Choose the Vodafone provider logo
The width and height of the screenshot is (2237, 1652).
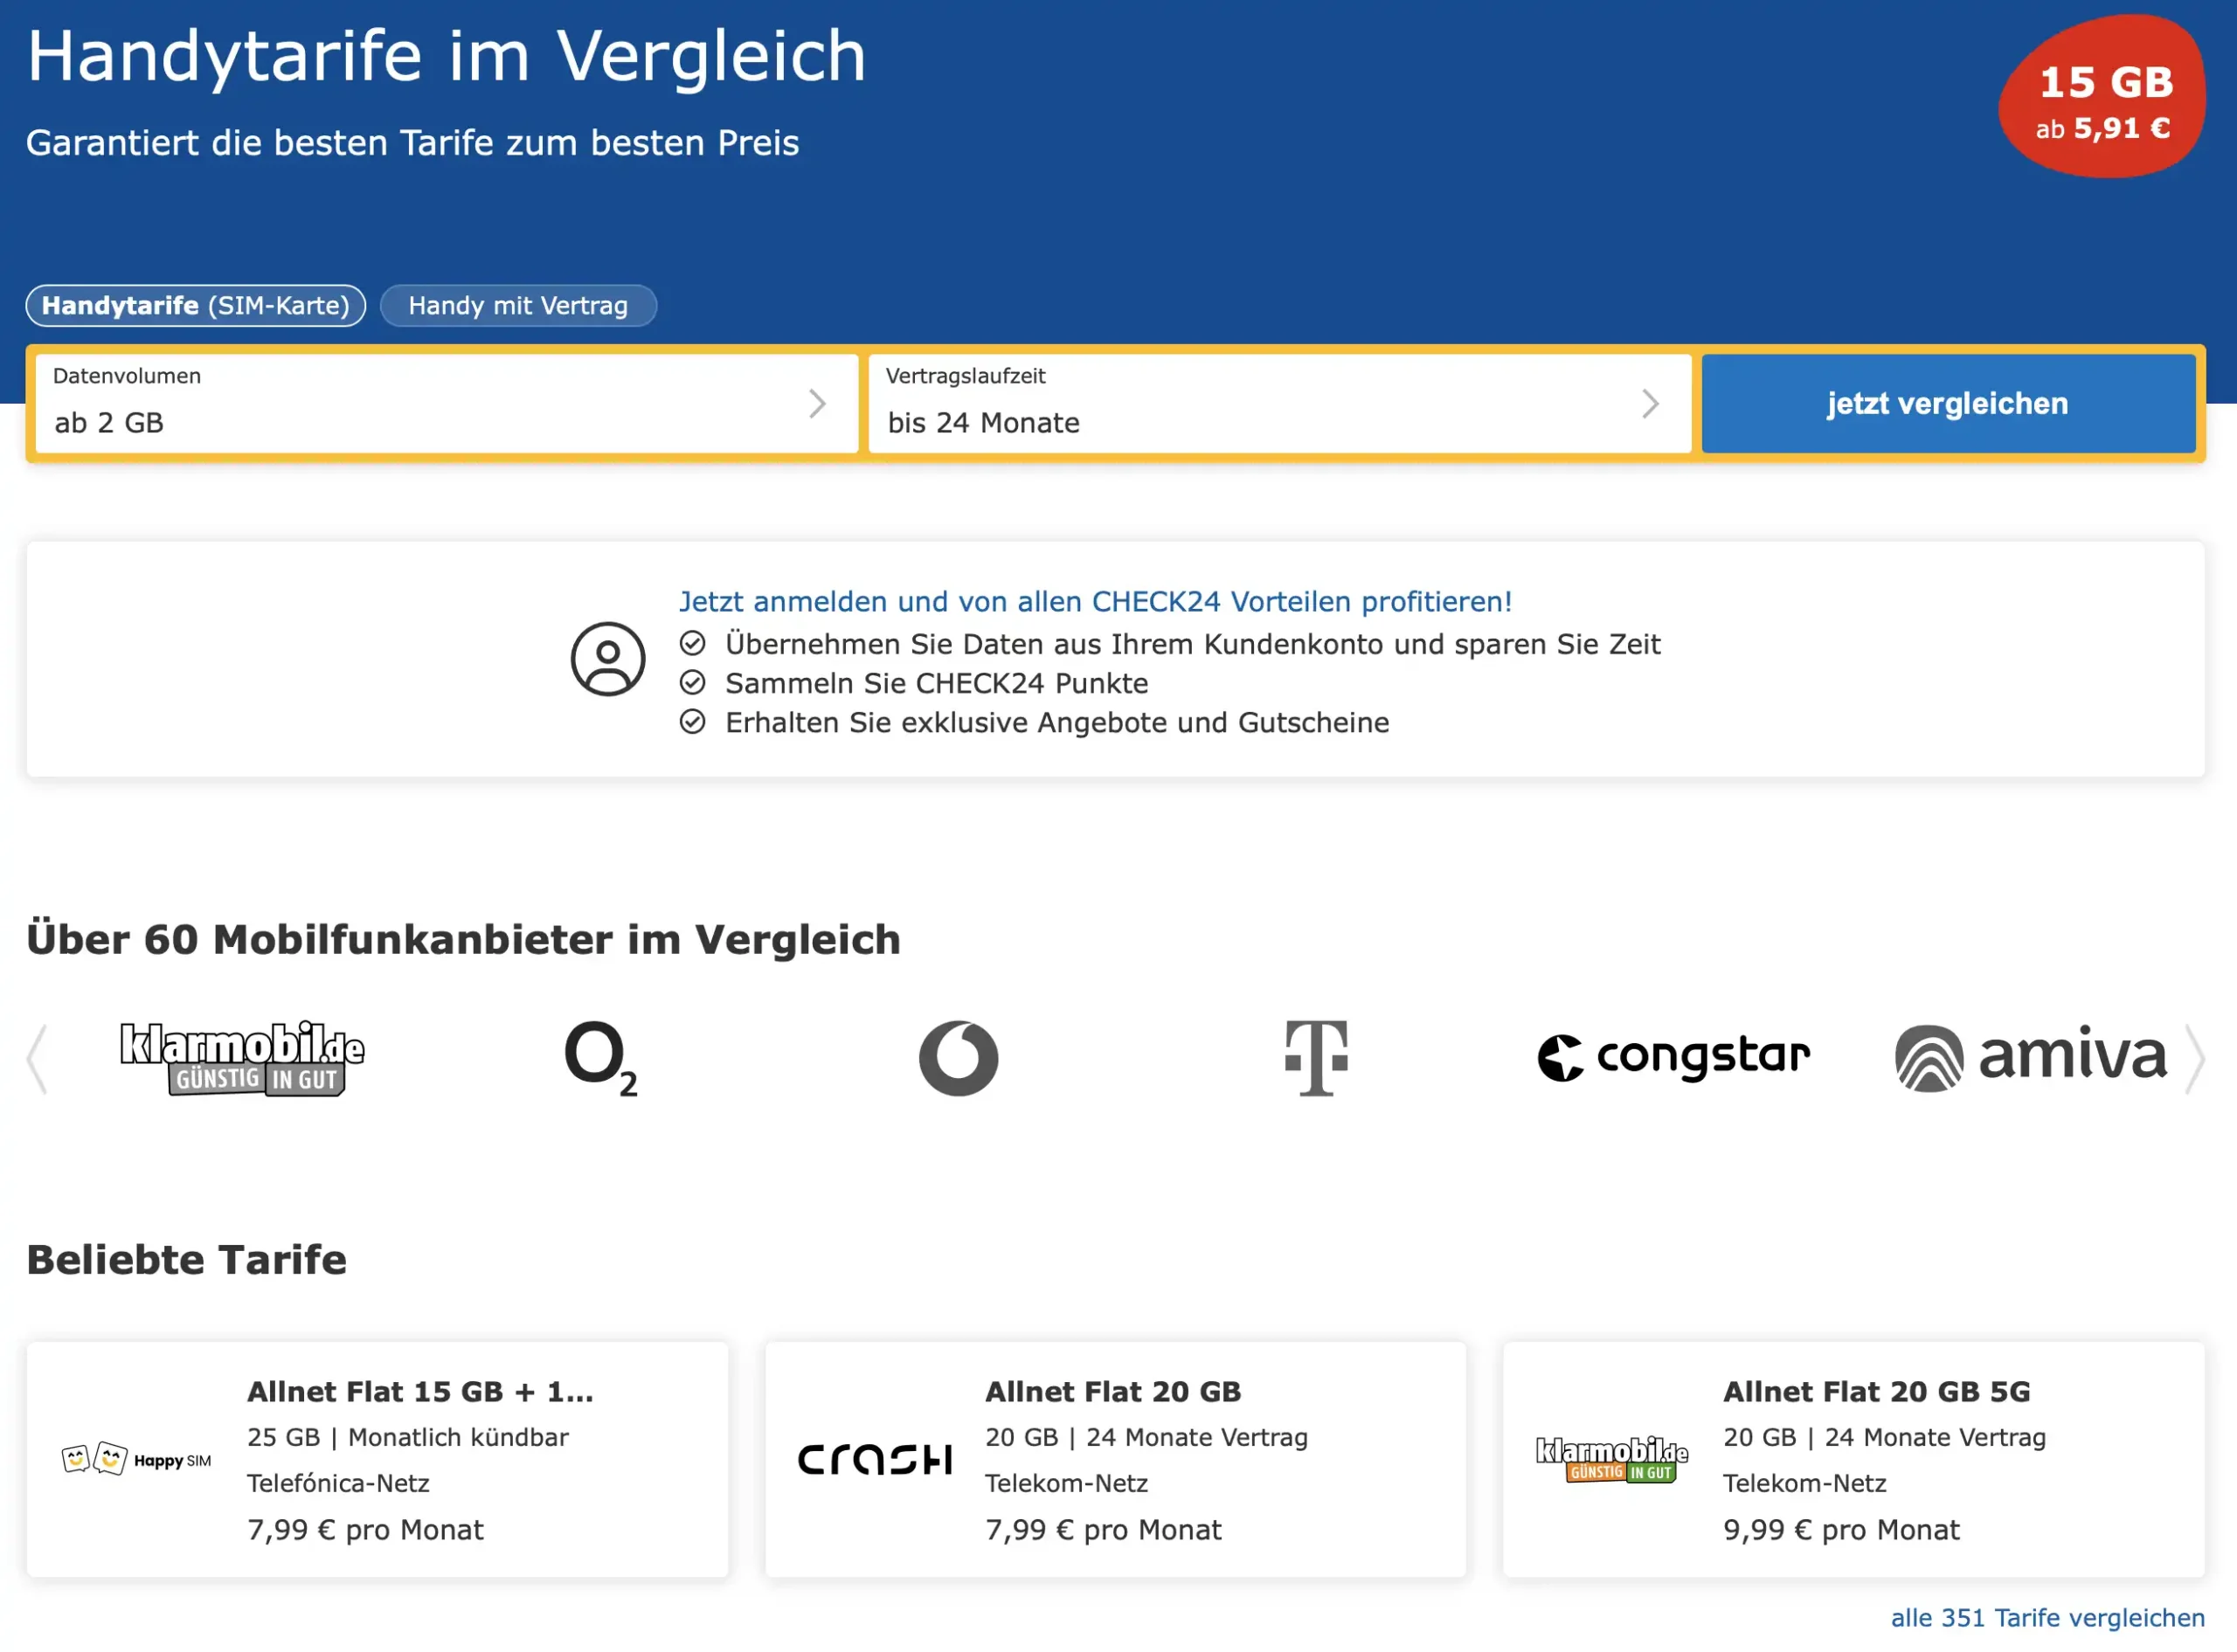click(958, 1058)
